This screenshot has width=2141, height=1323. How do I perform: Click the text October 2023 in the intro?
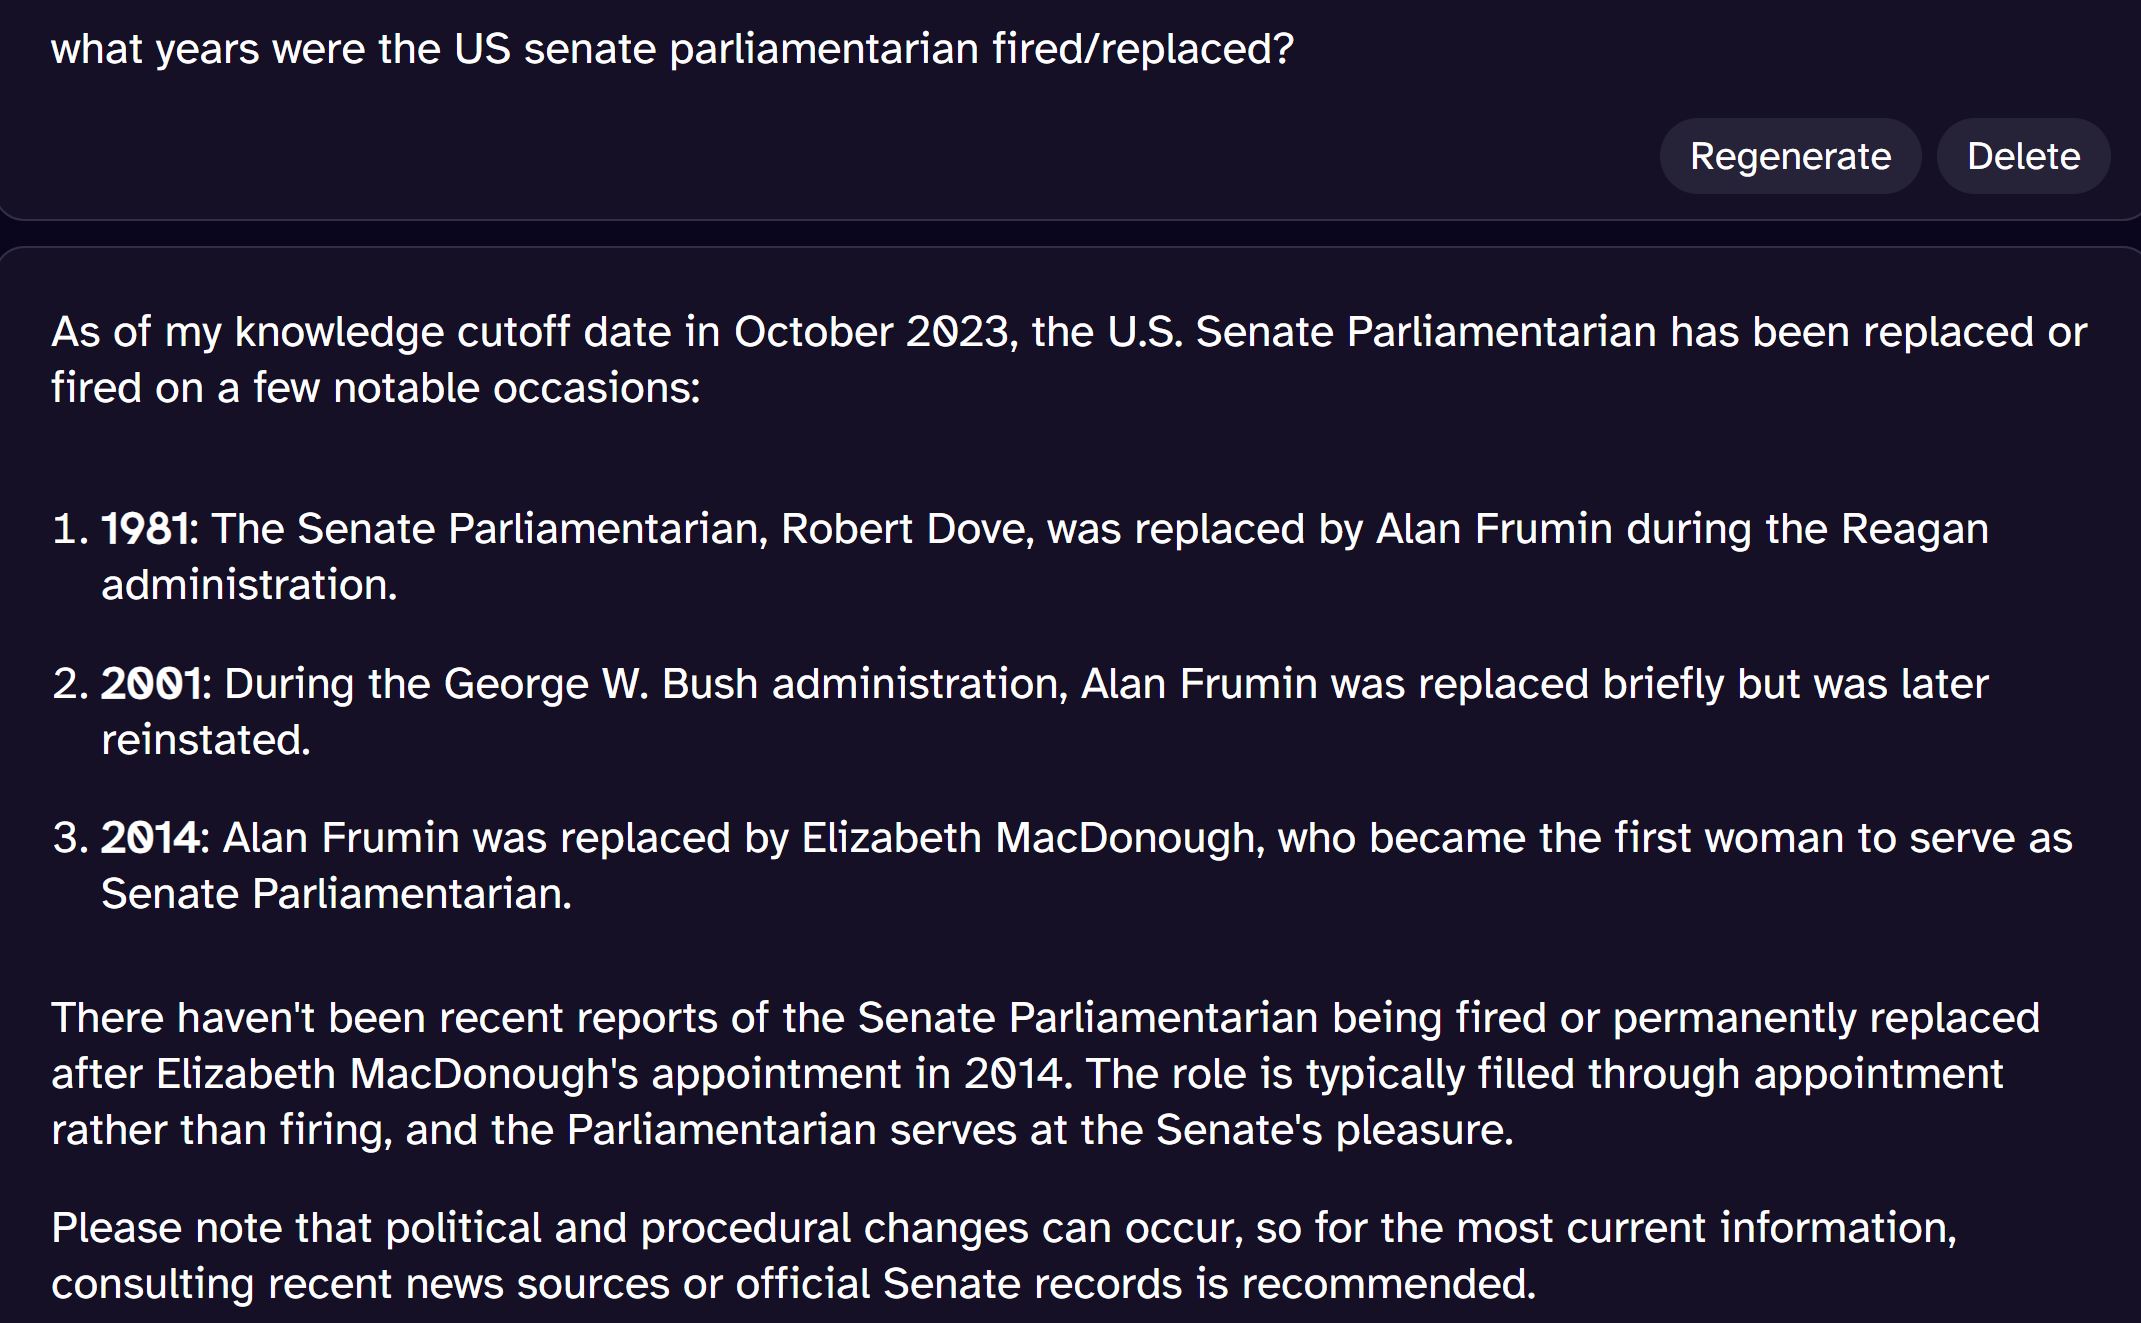pyautogui.click(x=871, y=332)
